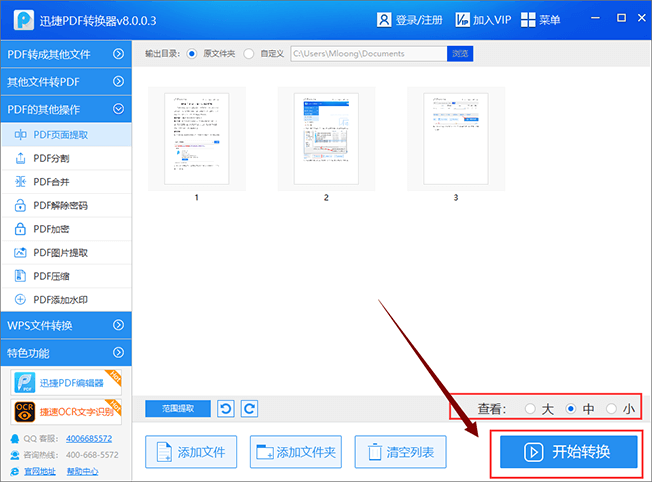This screenshot has height=482, width=652.
Task: Click the PDF添加水印 plus icon
Action: coord(20,299)
